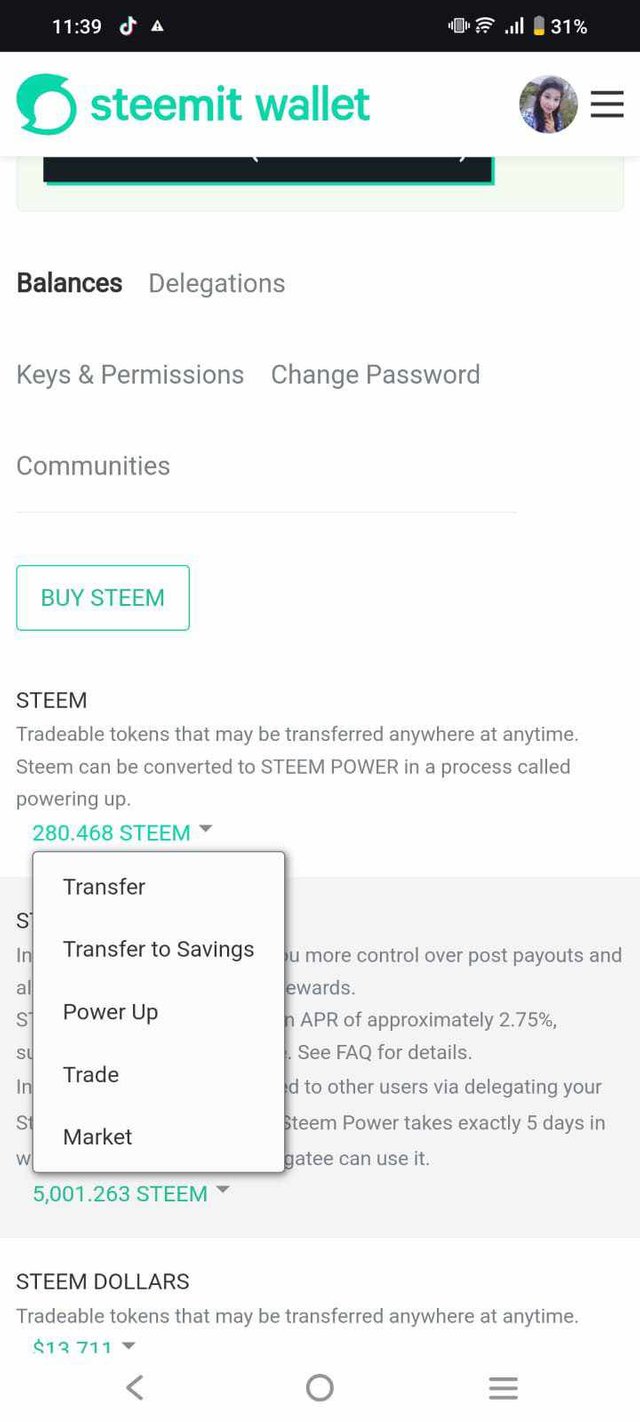Expand the 5,001.263 STEEM dropdown

coord(131,1193)
